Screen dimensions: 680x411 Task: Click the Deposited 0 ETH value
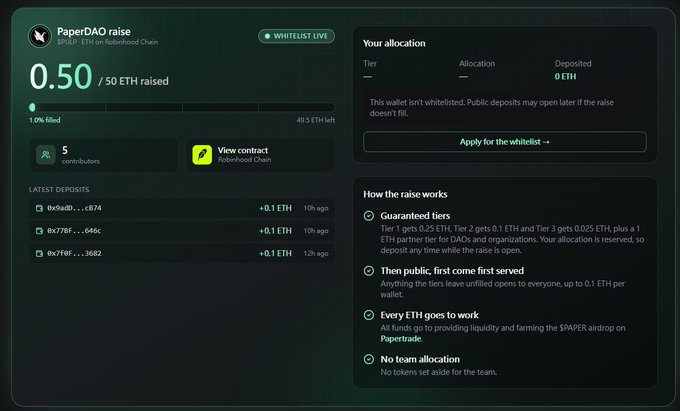click(566, 77)
